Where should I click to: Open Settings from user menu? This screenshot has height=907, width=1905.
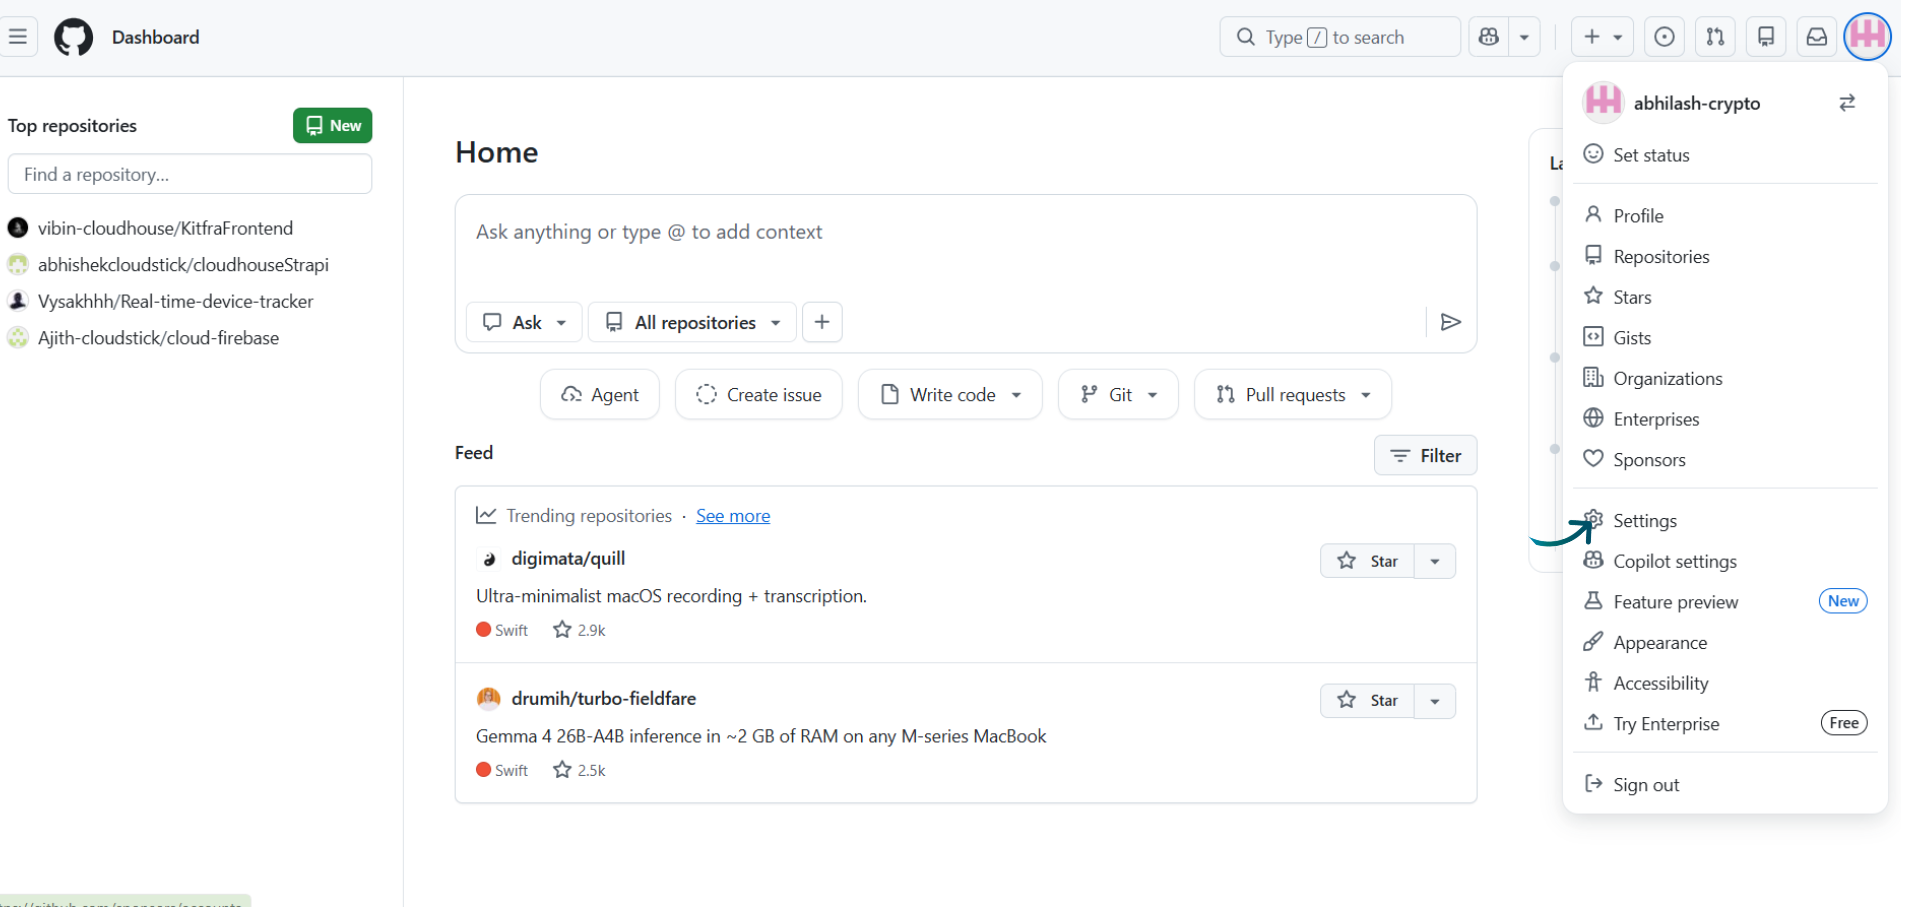click(x=1725, y=521)
